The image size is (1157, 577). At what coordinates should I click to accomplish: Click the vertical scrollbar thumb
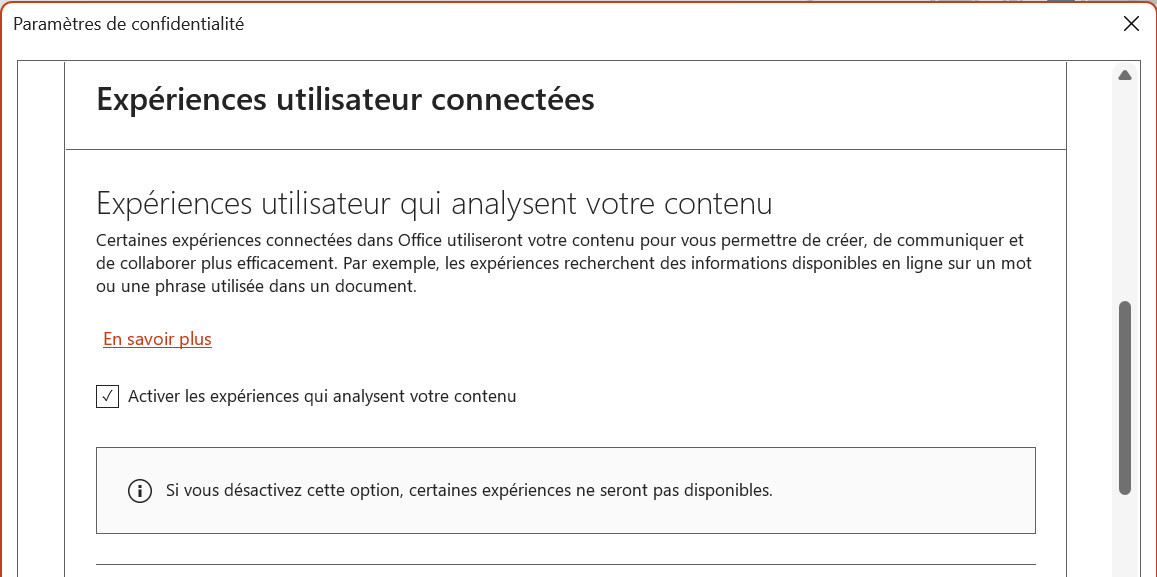[x=1125, y=397]
